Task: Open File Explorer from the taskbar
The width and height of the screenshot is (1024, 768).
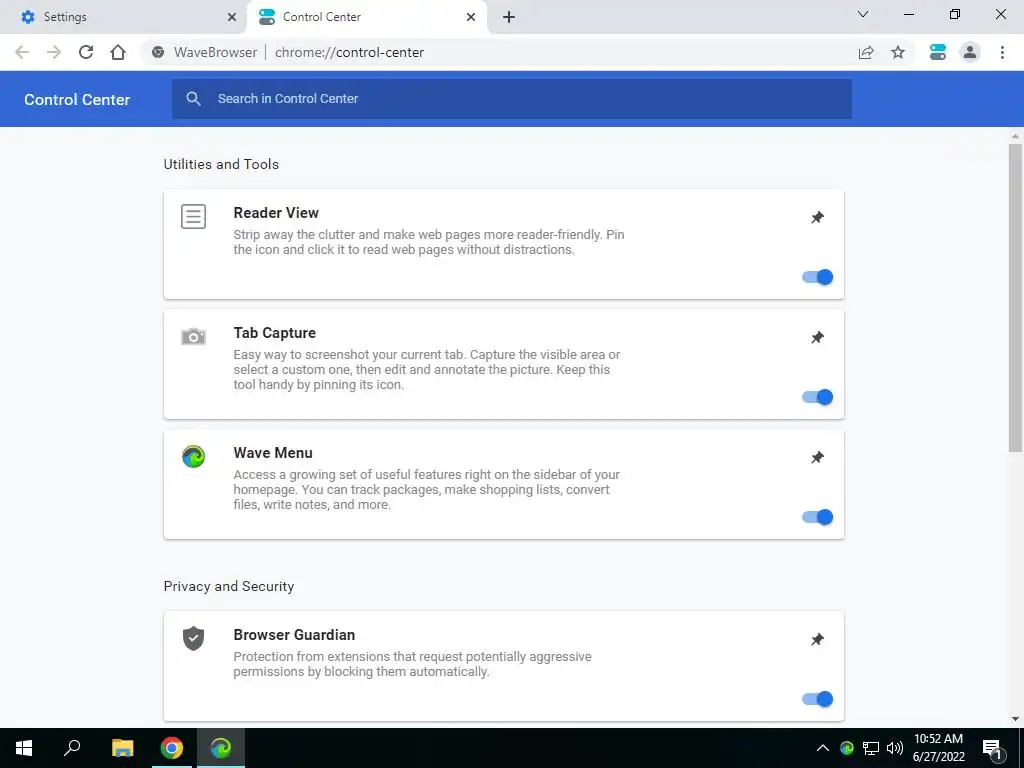Action: (122, 748)
